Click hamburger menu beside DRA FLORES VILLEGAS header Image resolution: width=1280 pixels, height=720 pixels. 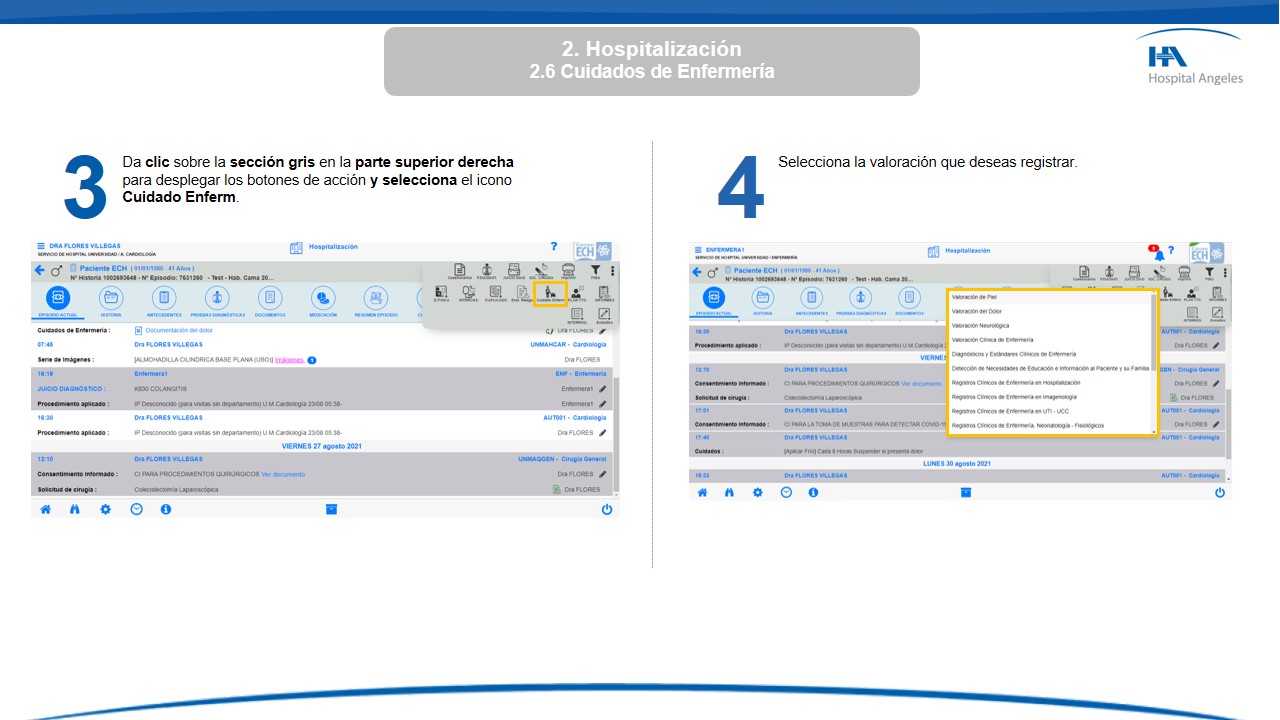pos(41,246)
